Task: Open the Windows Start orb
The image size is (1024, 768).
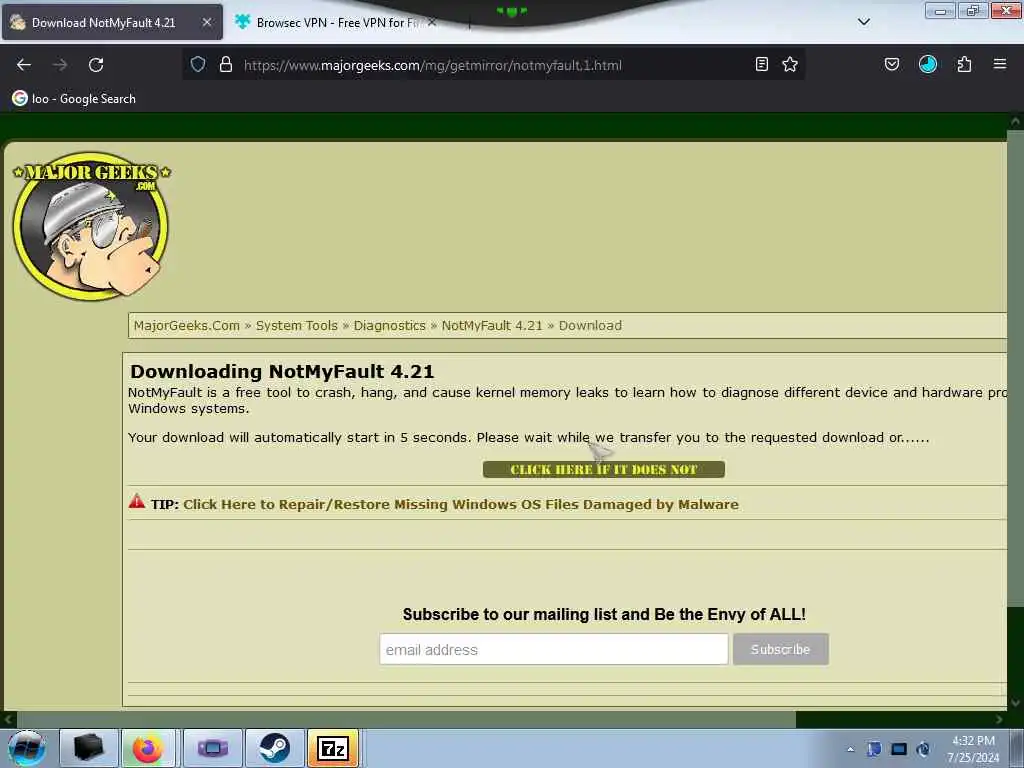Action: click(27, 748)
